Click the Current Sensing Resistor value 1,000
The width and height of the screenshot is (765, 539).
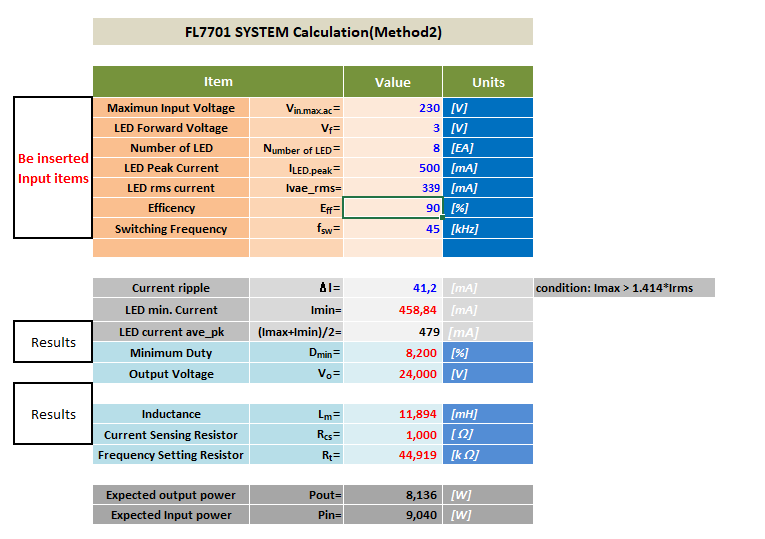click(393, 435)
